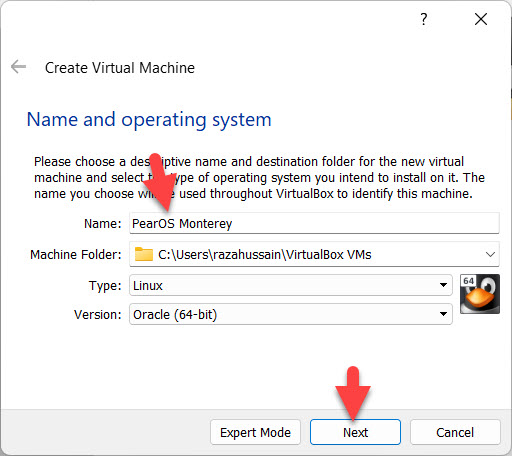Expand the Version dropdown showing Oracle (64-bit)
The width and height of the screenshot is (512, 456).
tap(291, 314)
